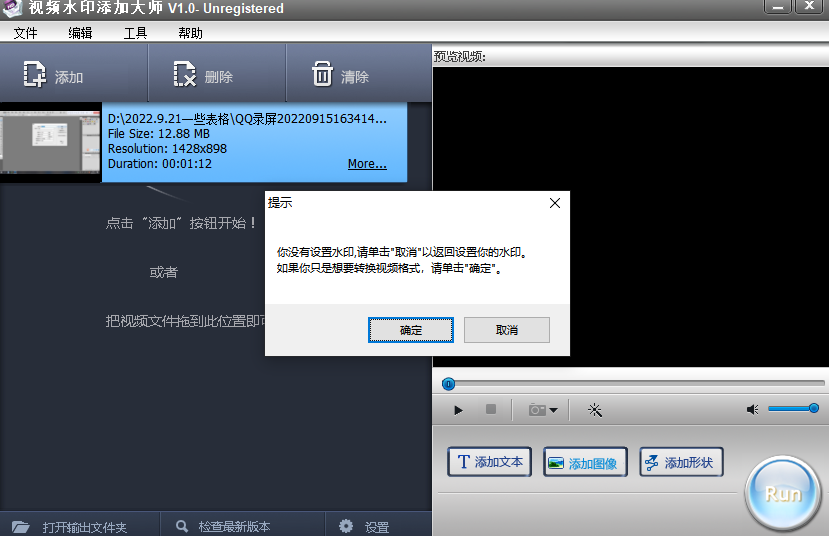Viewport: 829px width, 536px height.
Task: Open the 帮助 menu
Action: (x=190, y=33)
